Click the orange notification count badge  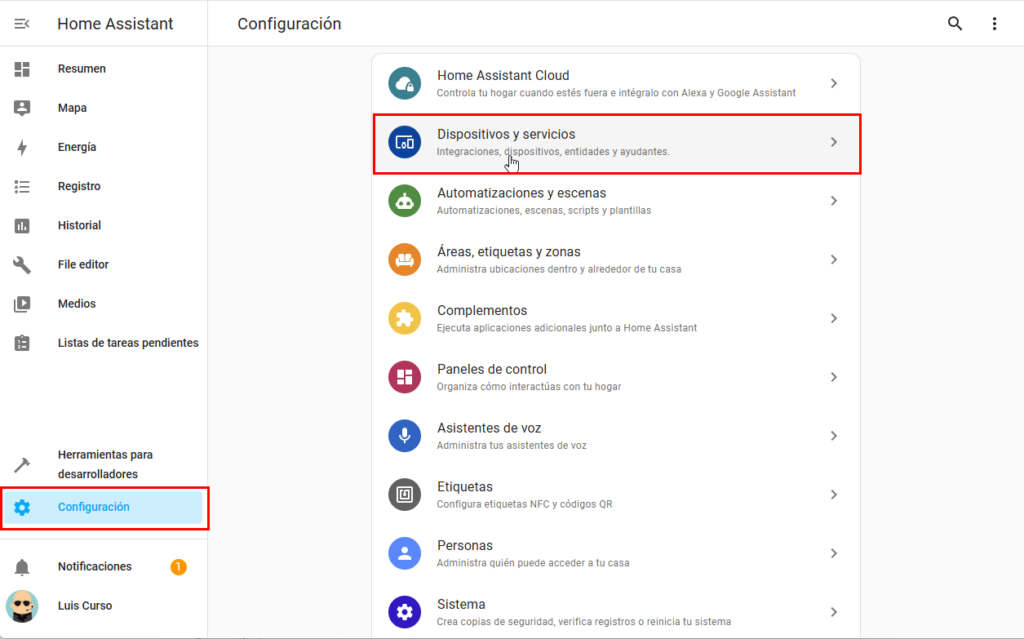coord(179,567)
